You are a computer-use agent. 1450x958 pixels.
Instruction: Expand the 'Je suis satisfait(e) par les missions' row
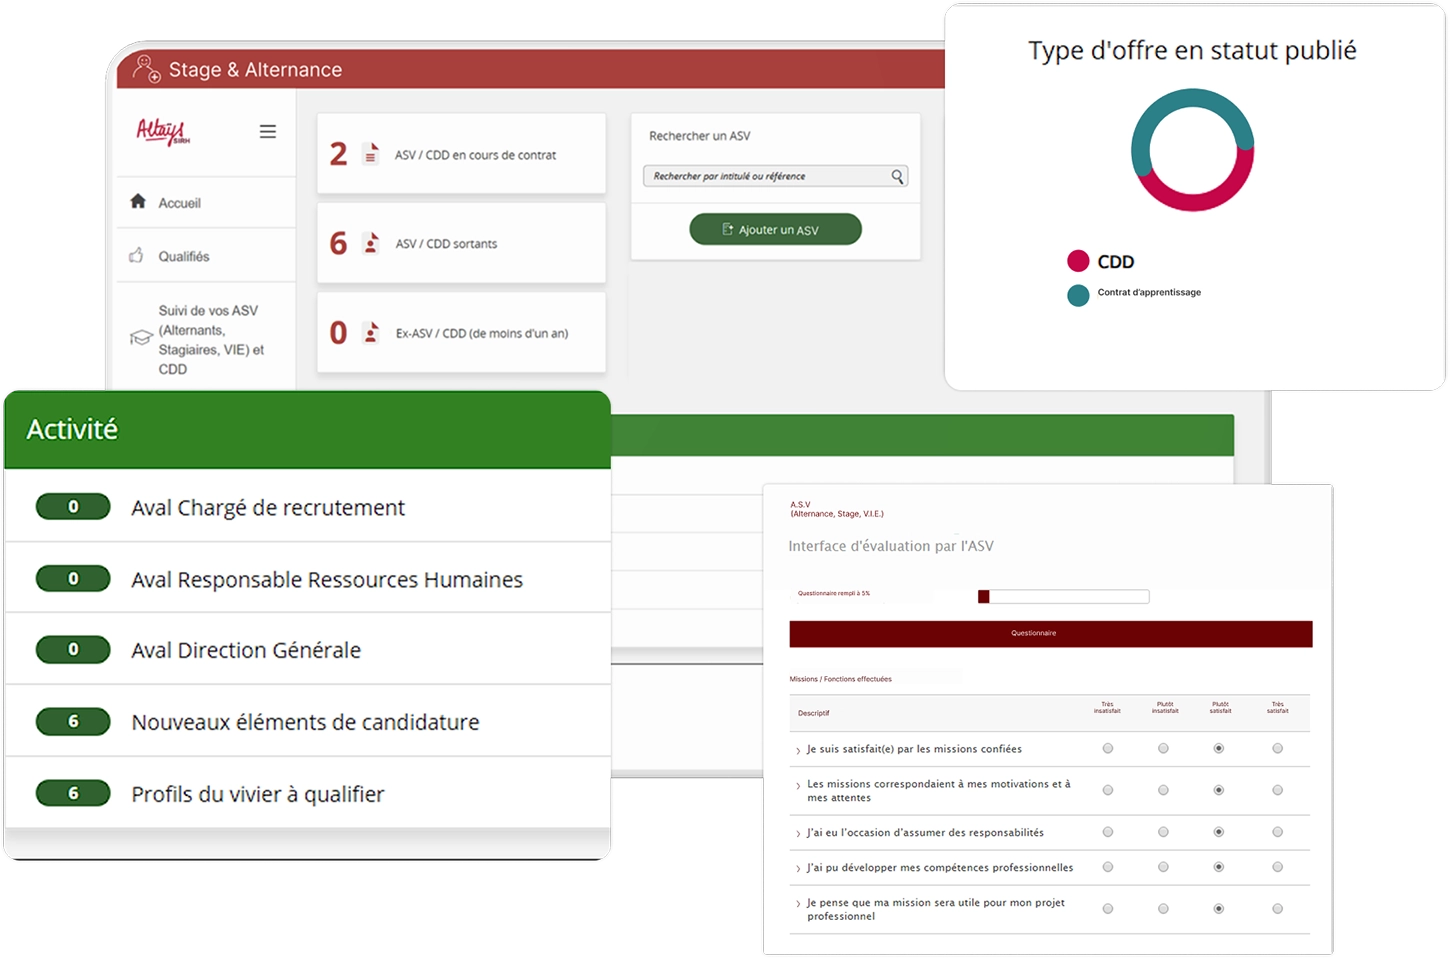coord(797,750)
